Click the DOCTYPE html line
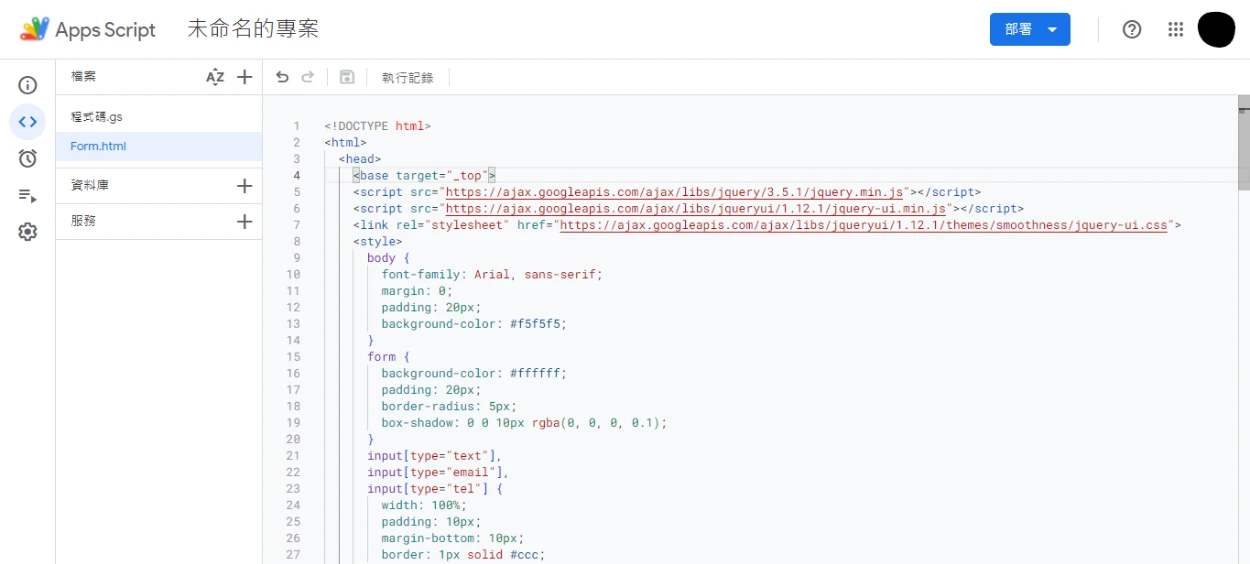This screenshot has width=1250, height=564. pyautogui.click(x=377, y=126)
